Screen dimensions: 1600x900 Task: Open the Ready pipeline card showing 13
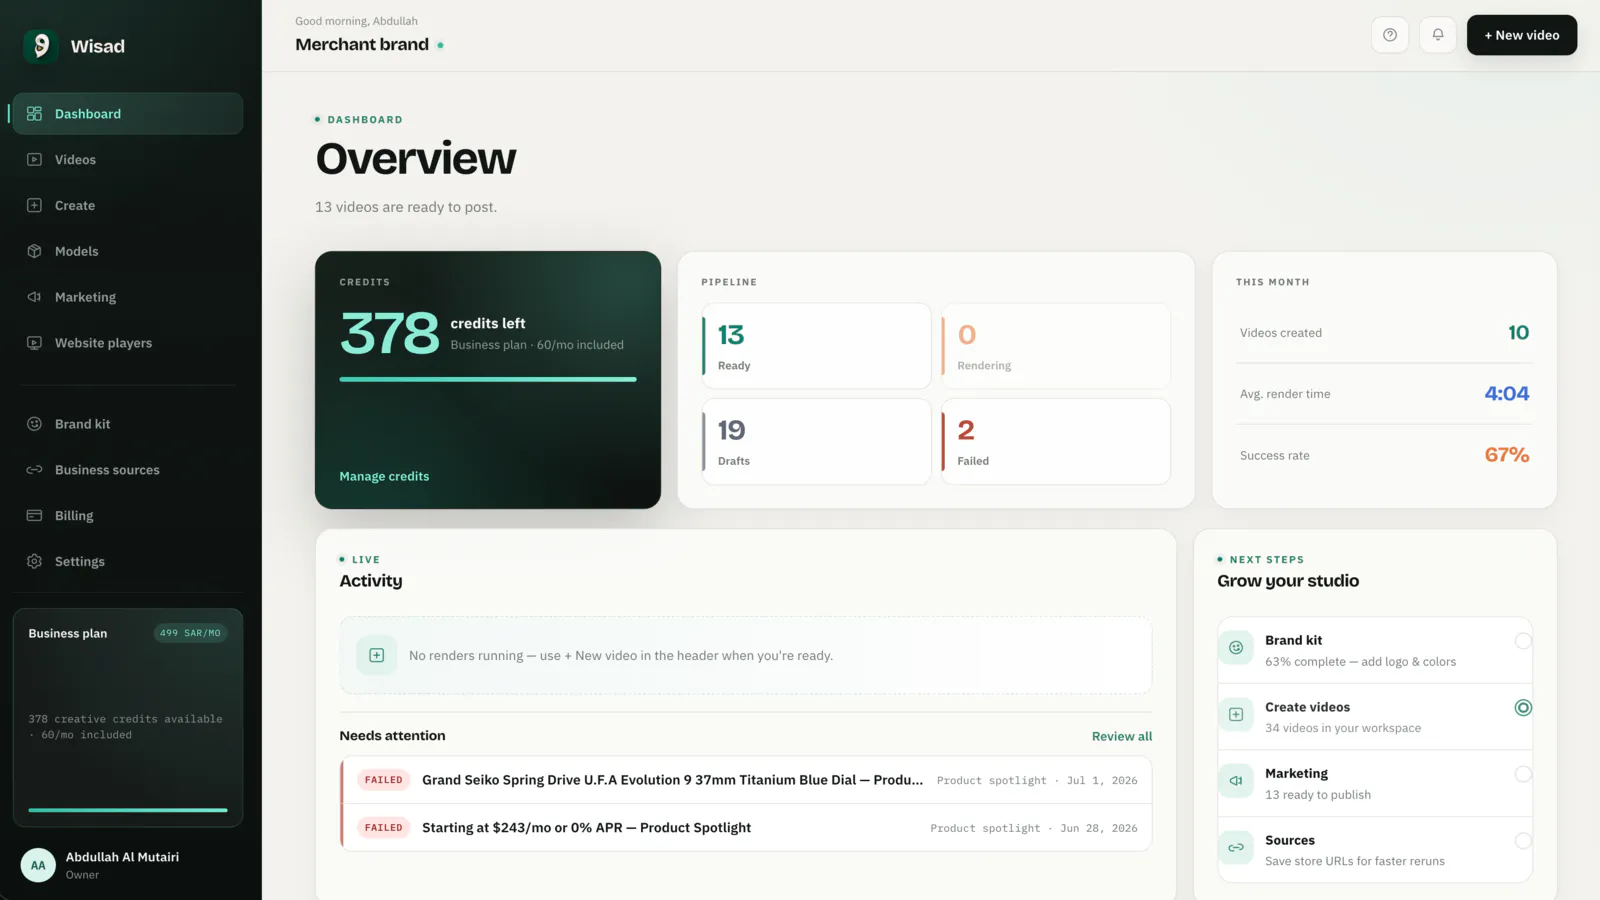coord(816,346)
